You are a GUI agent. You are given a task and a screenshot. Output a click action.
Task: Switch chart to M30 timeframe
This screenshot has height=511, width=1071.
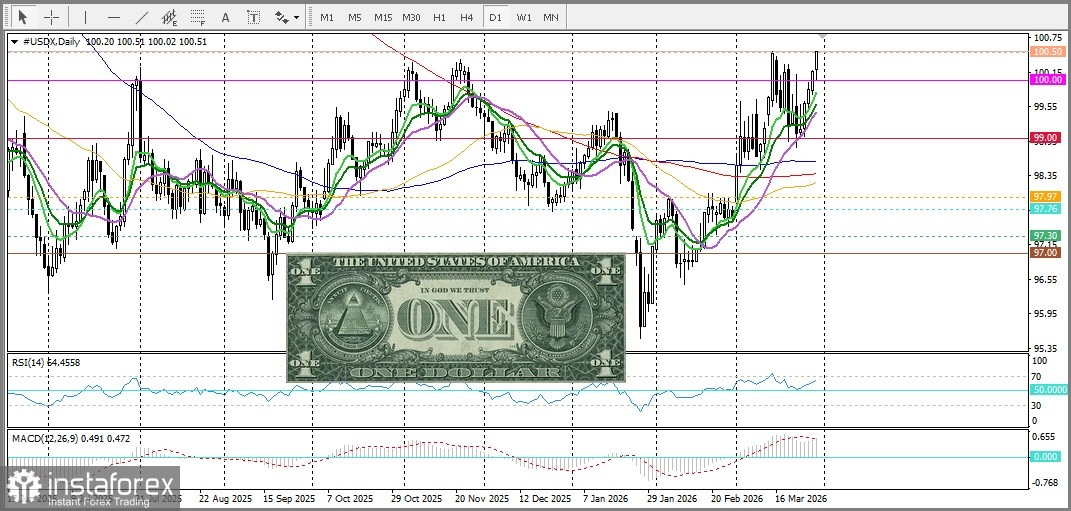pyautogui.click(x=411, y=17)
